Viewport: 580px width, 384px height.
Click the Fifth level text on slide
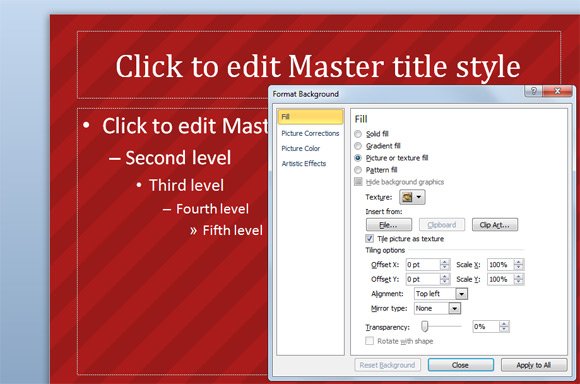pyautogui.click(x=233, y=230)
